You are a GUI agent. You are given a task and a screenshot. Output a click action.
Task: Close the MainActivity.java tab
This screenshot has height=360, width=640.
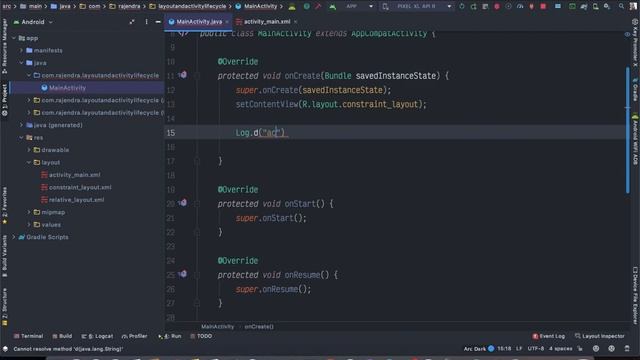[x=227, y=22]
